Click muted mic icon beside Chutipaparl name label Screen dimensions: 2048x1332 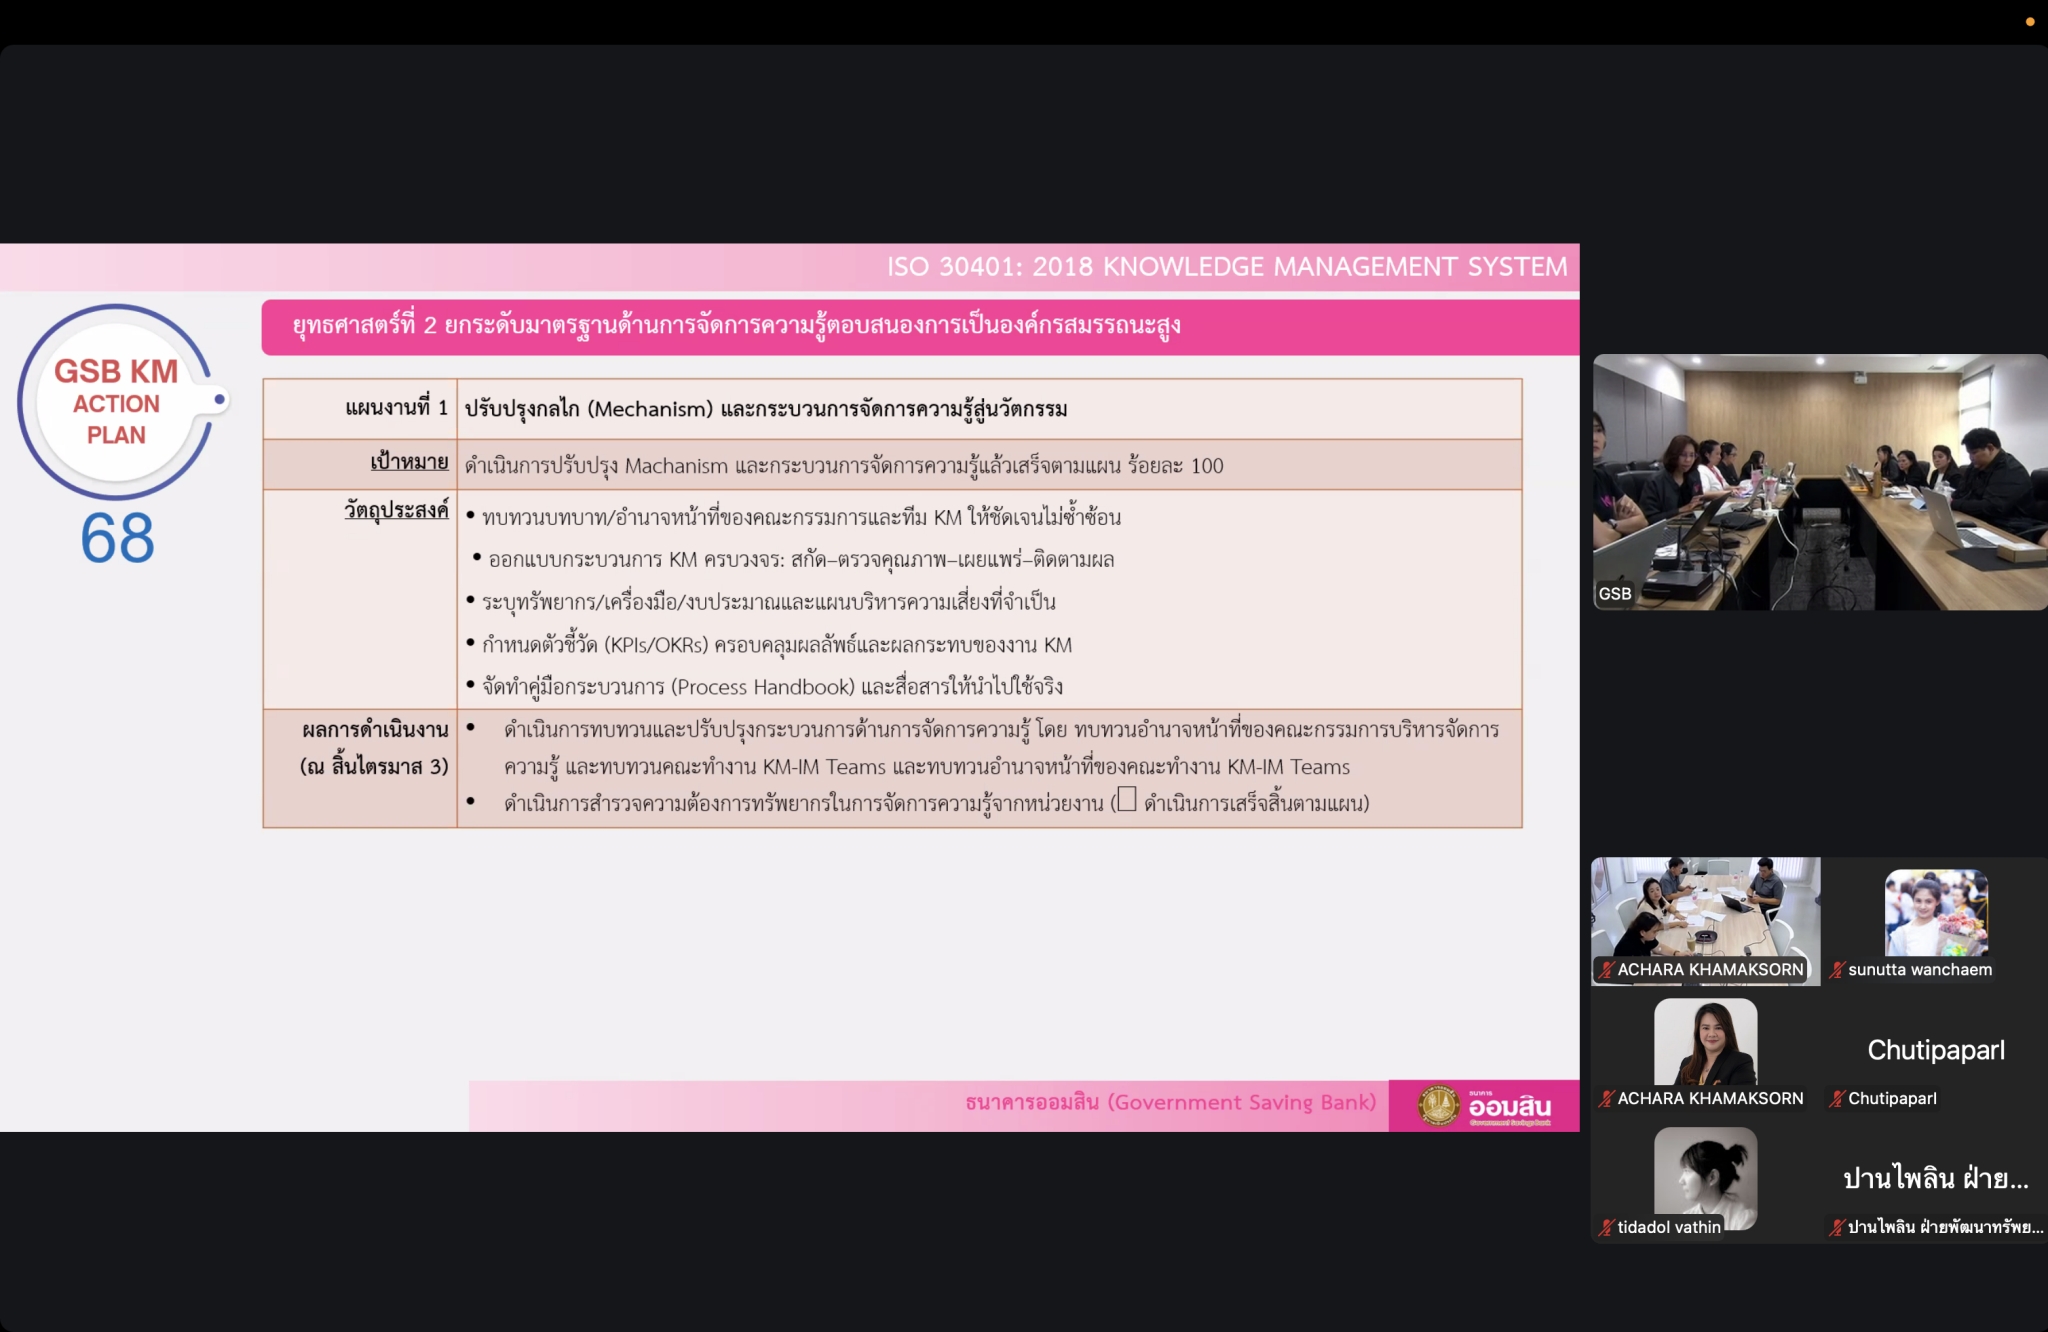[1837, 1098]
